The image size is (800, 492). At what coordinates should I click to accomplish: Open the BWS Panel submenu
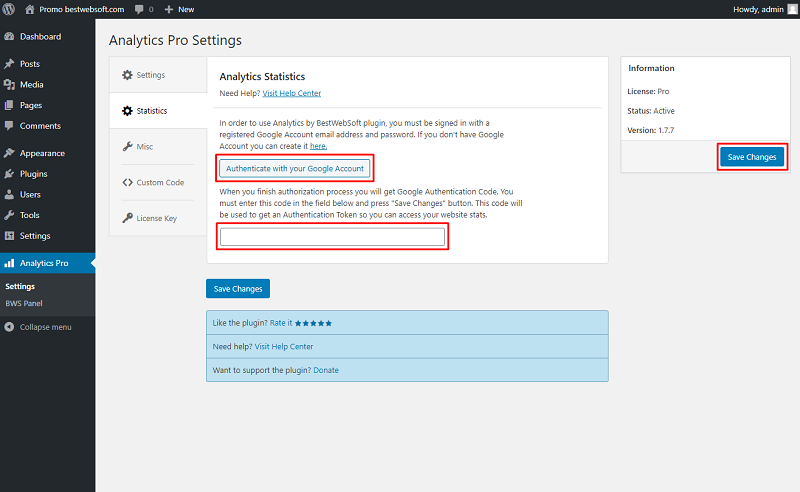[23, 303]
